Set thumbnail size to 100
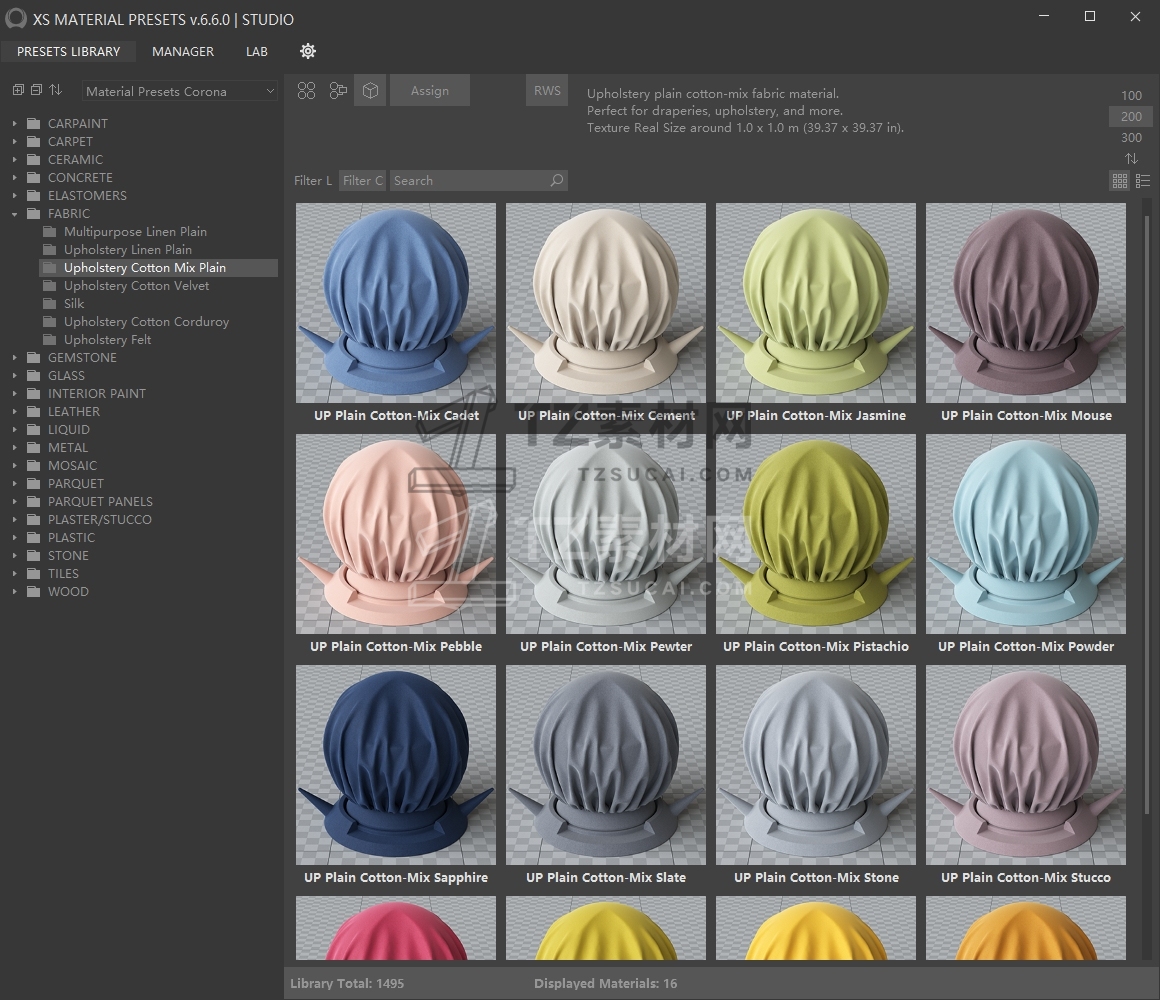The image size is (1160, 1000). point(1131,95)
